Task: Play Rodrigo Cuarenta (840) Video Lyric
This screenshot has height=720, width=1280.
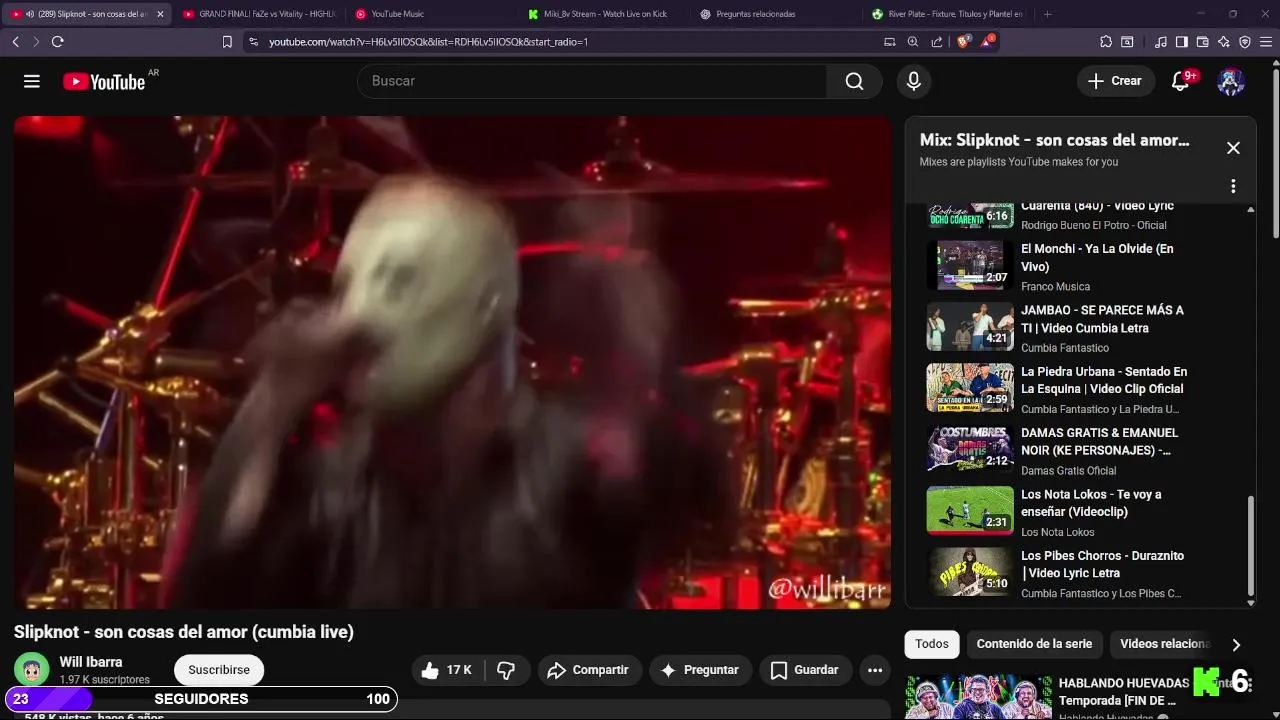Action: tap(1081, 215)
